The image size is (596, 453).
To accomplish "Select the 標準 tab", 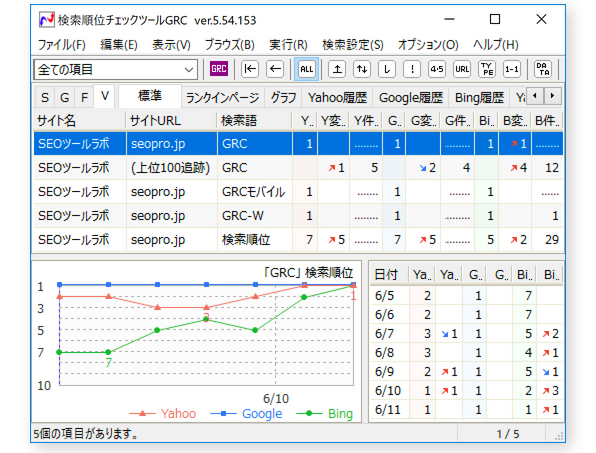I will tap(150, 96).
